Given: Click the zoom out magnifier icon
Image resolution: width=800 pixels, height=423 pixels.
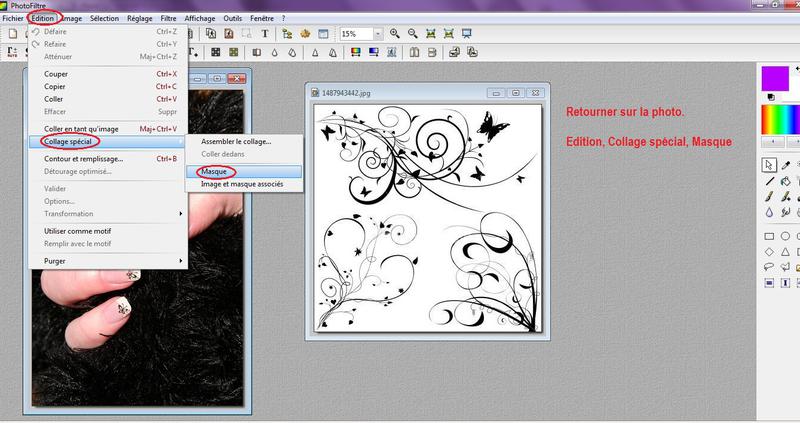Looking at the screenshot, I should click(x=414, y=33).
